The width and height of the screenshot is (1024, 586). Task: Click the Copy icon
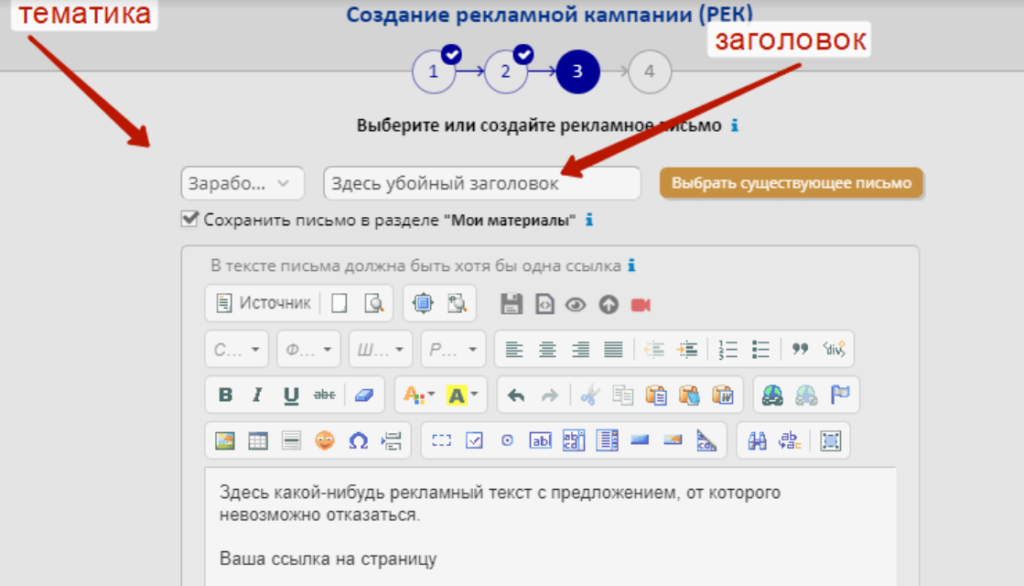(x=622, y=395)
